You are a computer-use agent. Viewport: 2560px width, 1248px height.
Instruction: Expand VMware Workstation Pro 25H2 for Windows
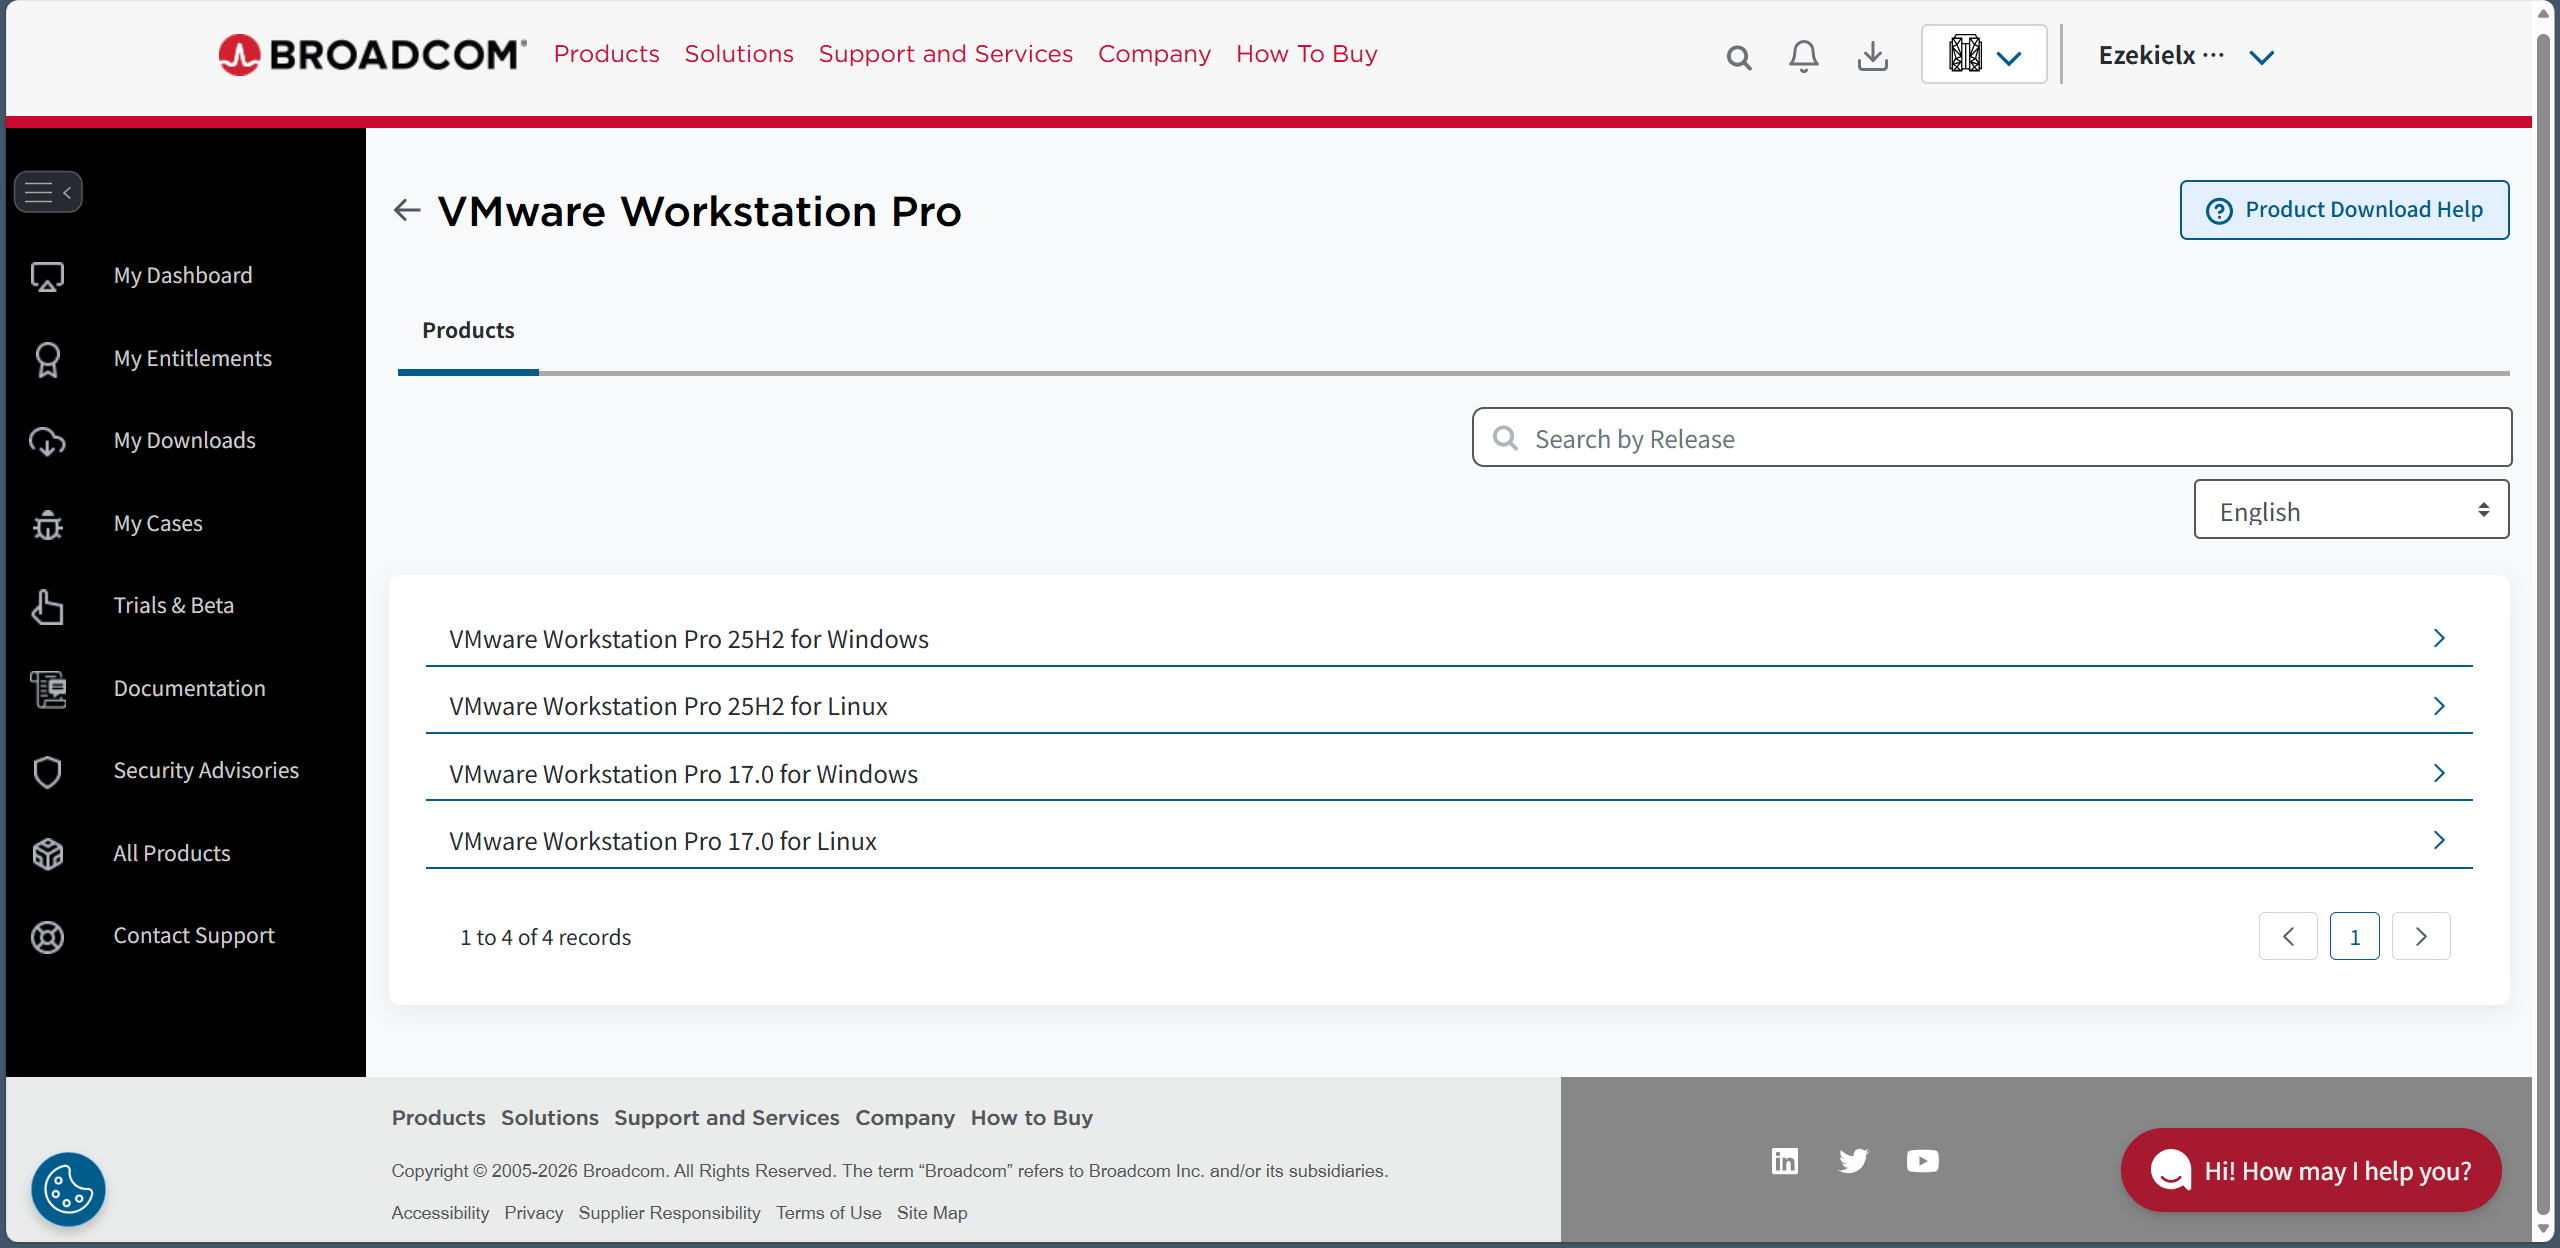point(1448,639)
